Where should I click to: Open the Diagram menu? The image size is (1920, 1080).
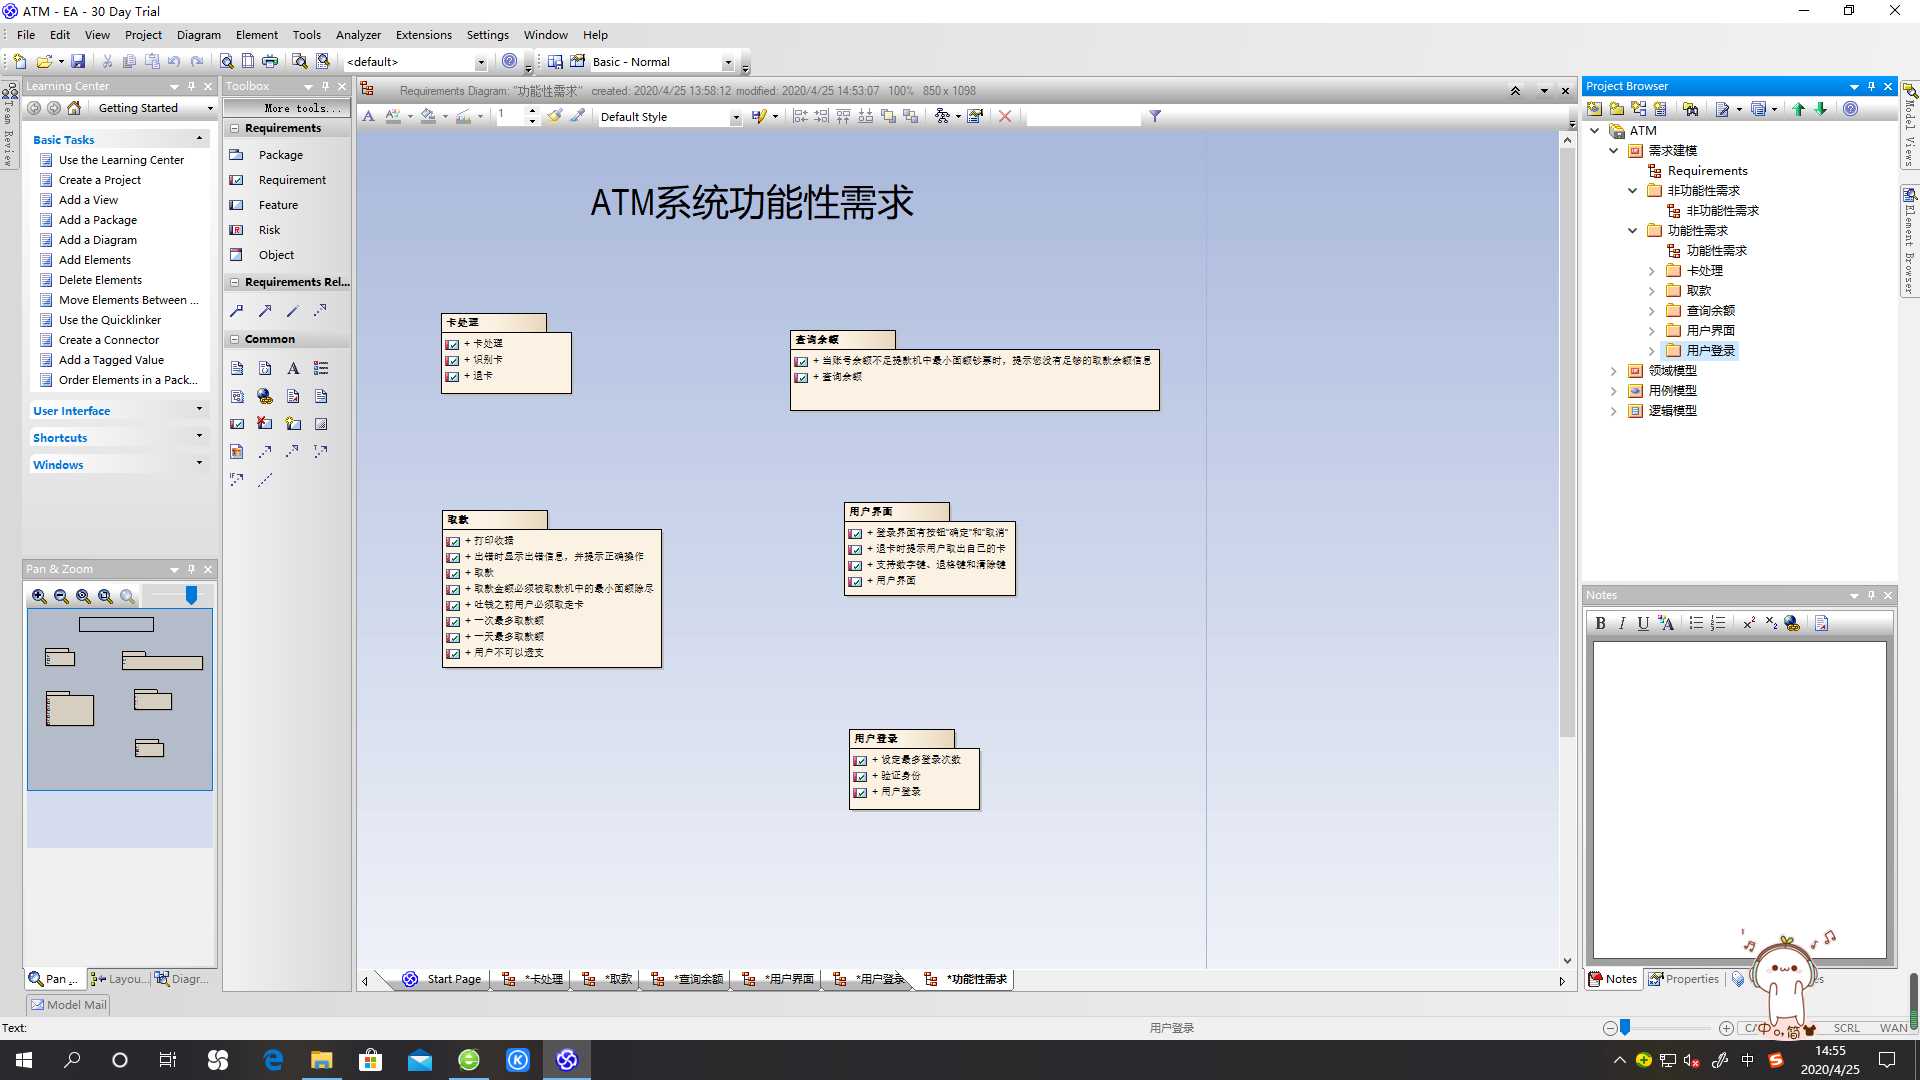(x=198, y=35)
